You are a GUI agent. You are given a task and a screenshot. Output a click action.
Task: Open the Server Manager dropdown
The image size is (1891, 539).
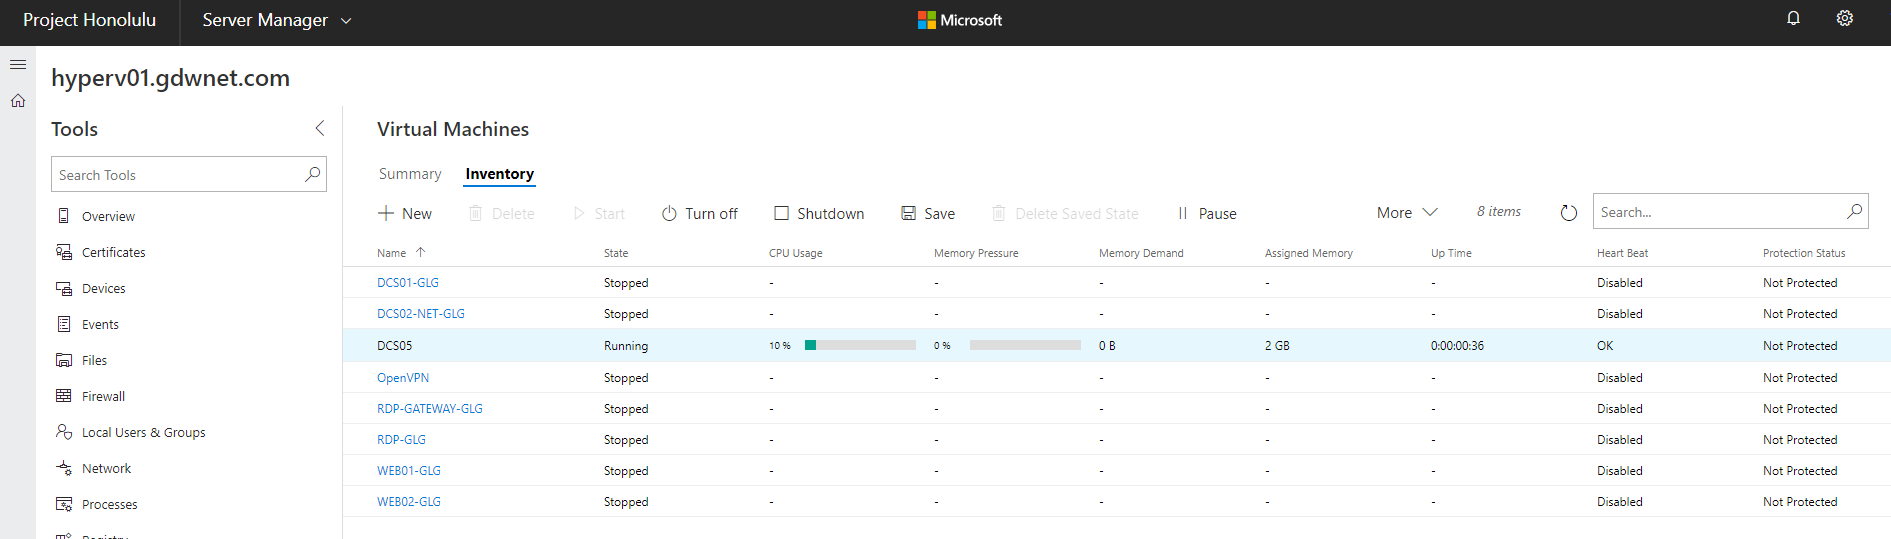[277, 20]
